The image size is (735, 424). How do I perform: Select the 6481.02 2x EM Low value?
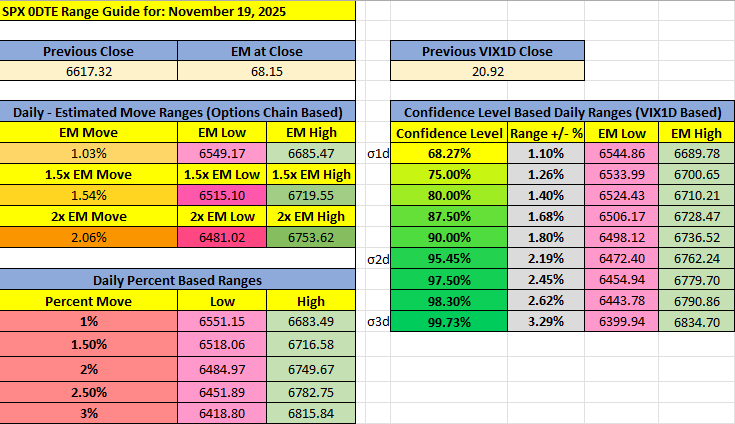tap(222, 237)
